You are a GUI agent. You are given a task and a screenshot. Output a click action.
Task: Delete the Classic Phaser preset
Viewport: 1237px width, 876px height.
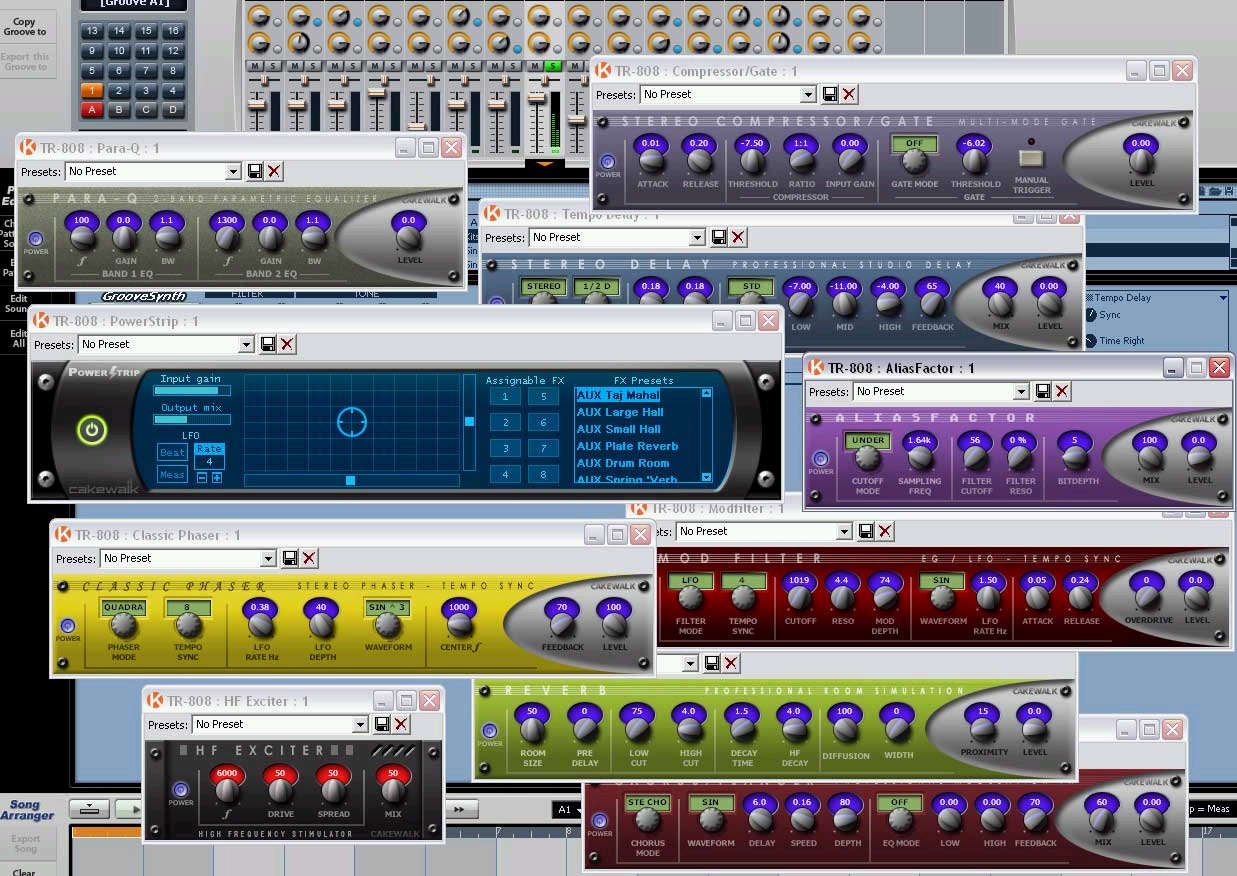coord(310,558)
